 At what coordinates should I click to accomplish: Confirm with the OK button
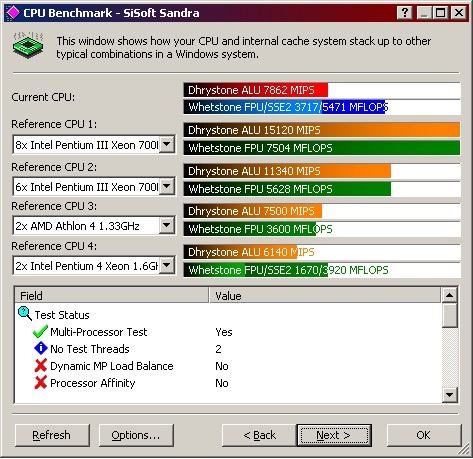pyautogui.click(x=424, y=435)
